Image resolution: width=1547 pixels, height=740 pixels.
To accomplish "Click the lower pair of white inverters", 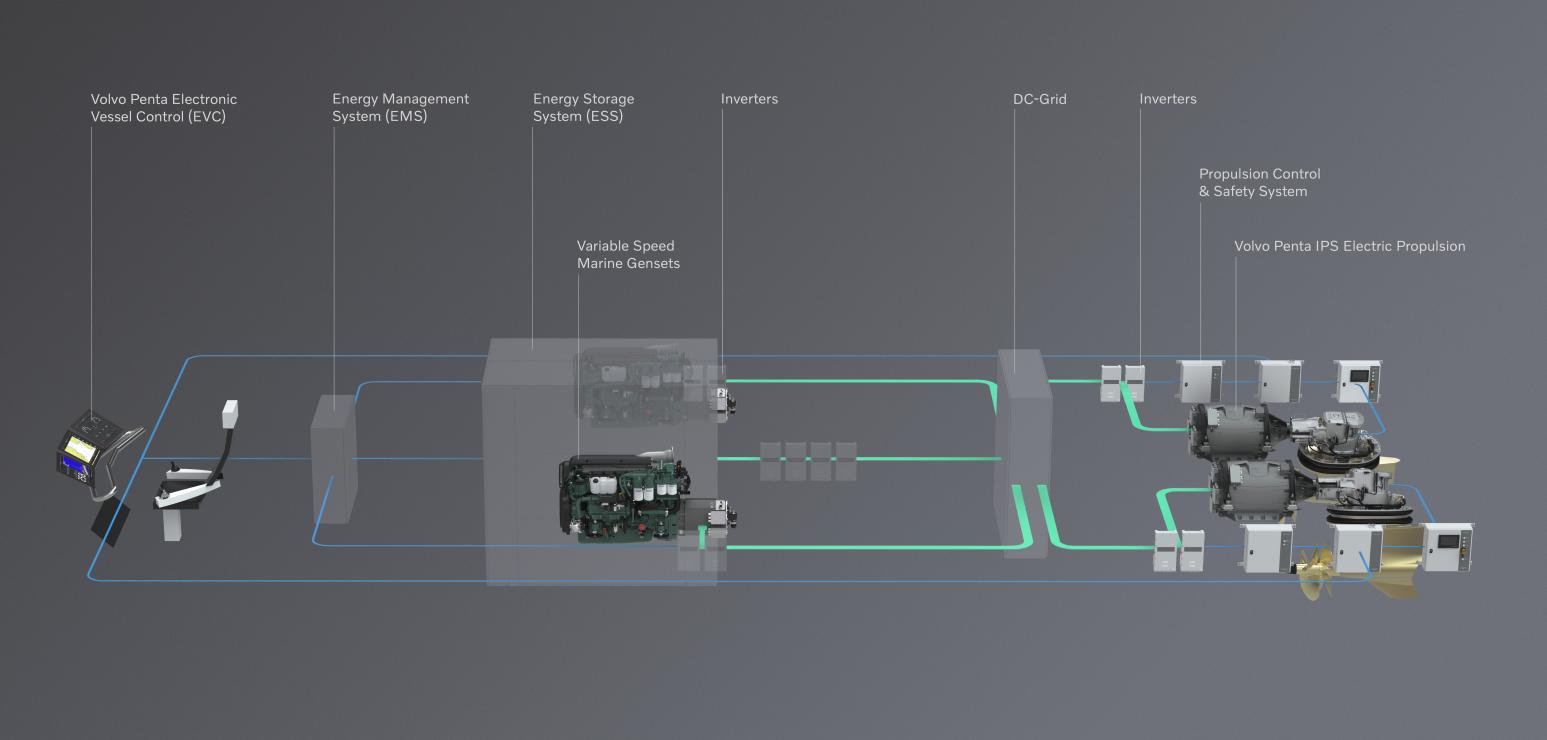I will tap(1178, 549).
